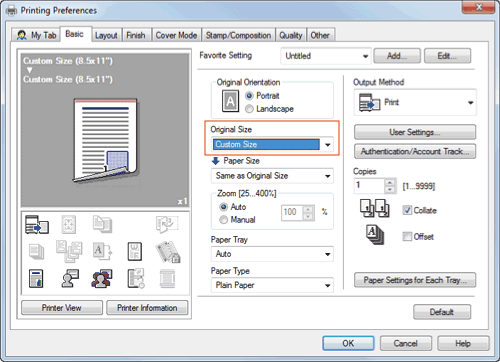
Task: Click the grayed two overlapping documents icon in status grid
Action: [x=102, y=224]
